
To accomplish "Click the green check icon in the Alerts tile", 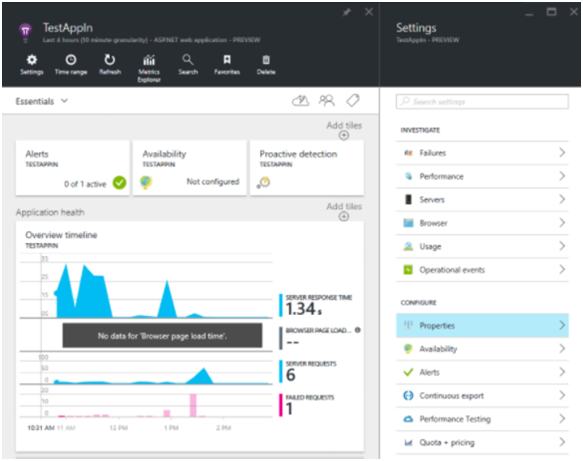I will click(x=119, y=183).
